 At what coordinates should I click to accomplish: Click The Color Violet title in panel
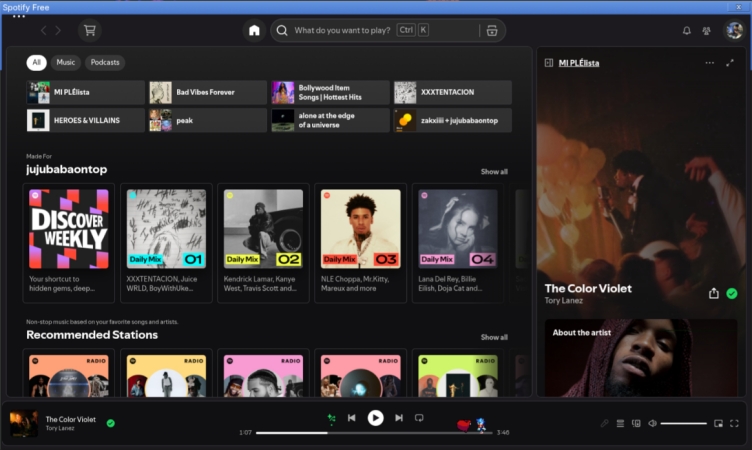(588, 288)
